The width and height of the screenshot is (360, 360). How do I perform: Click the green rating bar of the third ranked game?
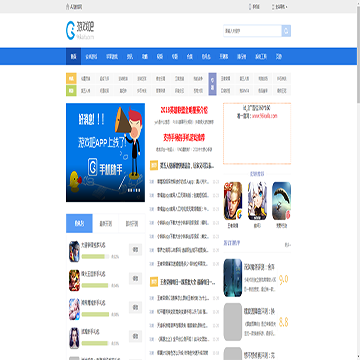[95, 314]
